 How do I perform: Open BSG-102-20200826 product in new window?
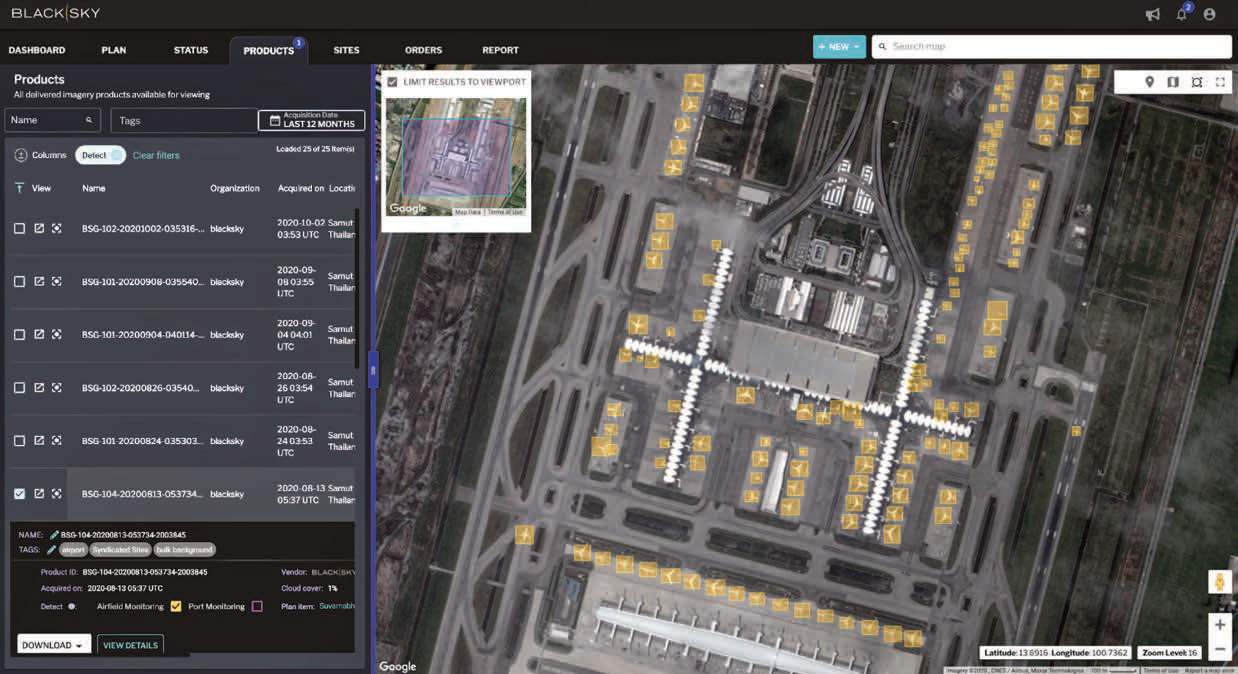pos(39,388)
